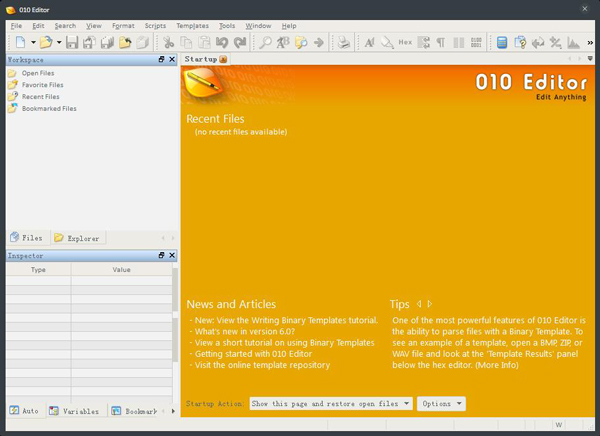Switch to the Auto inspector tab

point(25,411)
